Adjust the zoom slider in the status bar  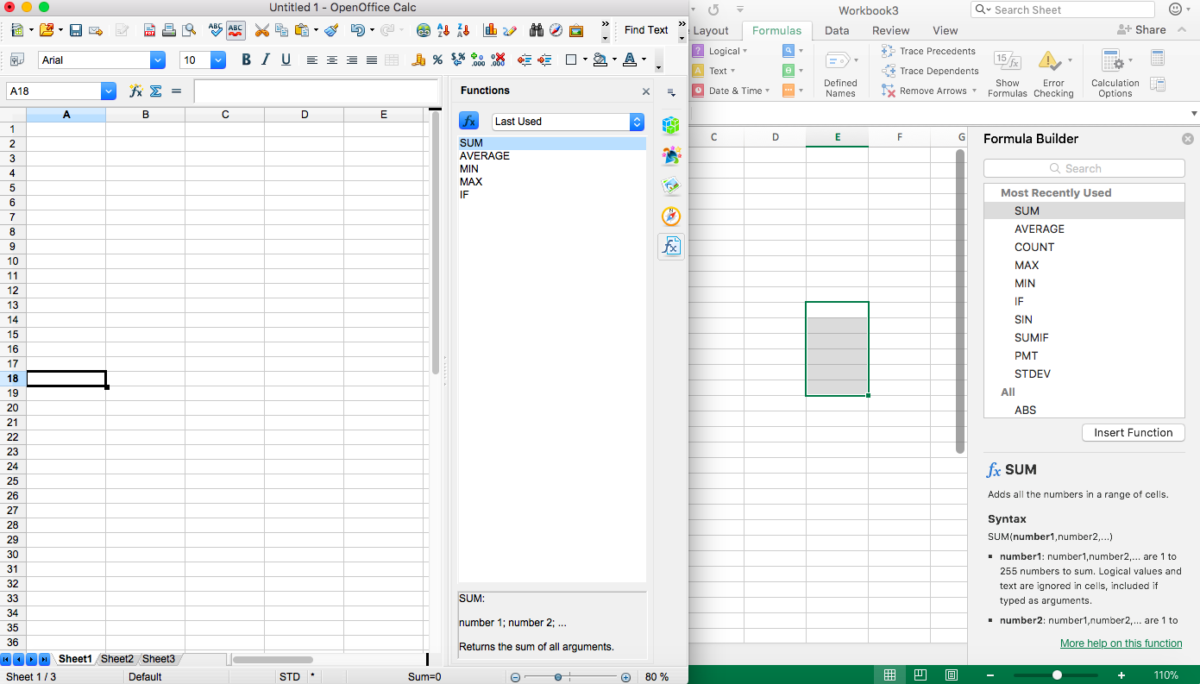(x=557, y=676)
